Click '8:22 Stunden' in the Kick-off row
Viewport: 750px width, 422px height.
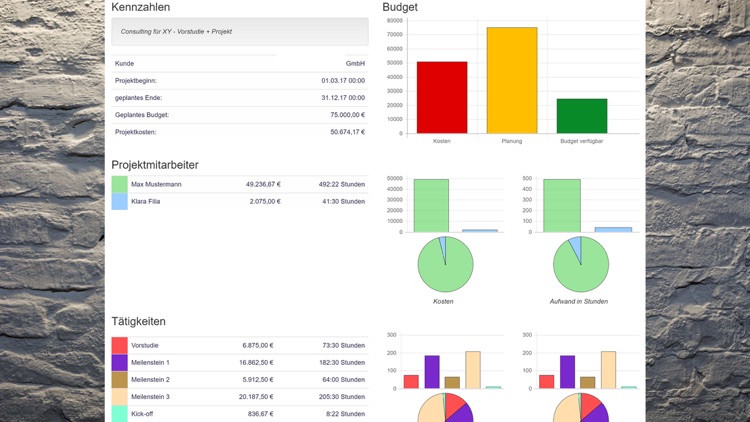click(345, 414)
